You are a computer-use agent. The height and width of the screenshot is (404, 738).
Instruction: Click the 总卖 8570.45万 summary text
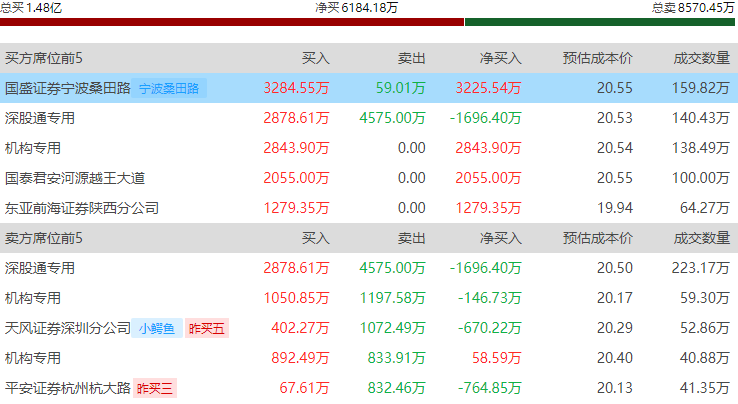[692, 7]
